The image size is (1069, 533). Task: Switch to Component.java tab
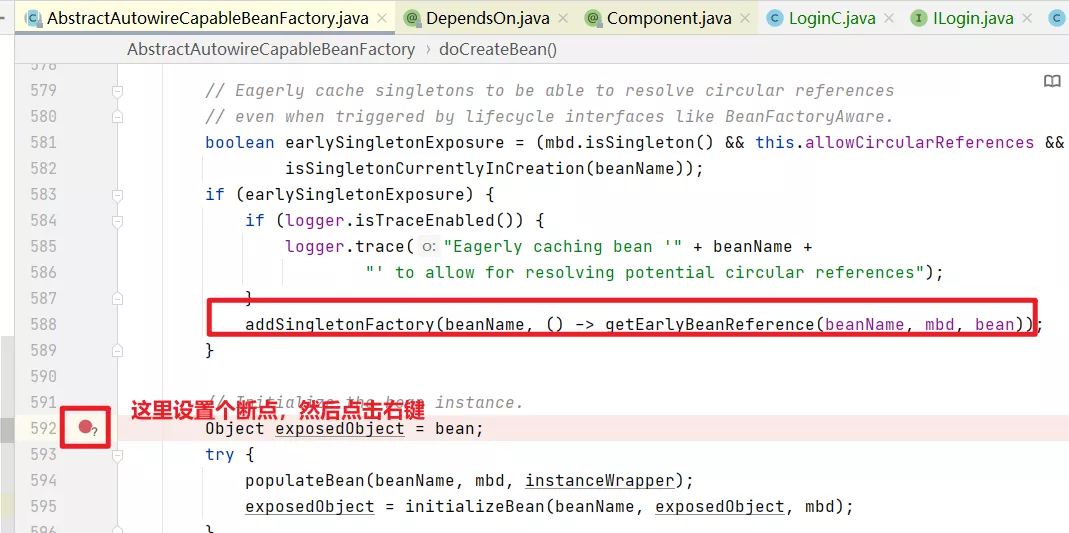click(667, 18)
